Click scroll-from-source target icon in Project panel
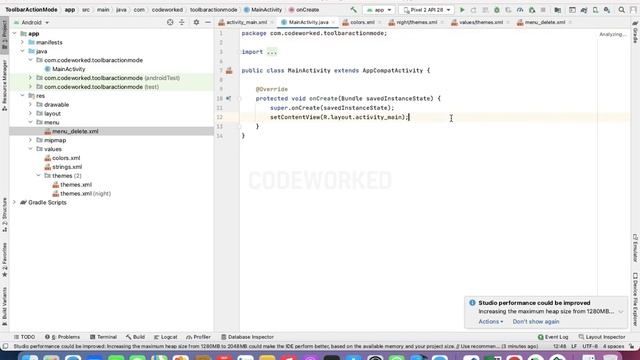 point(170,22)
